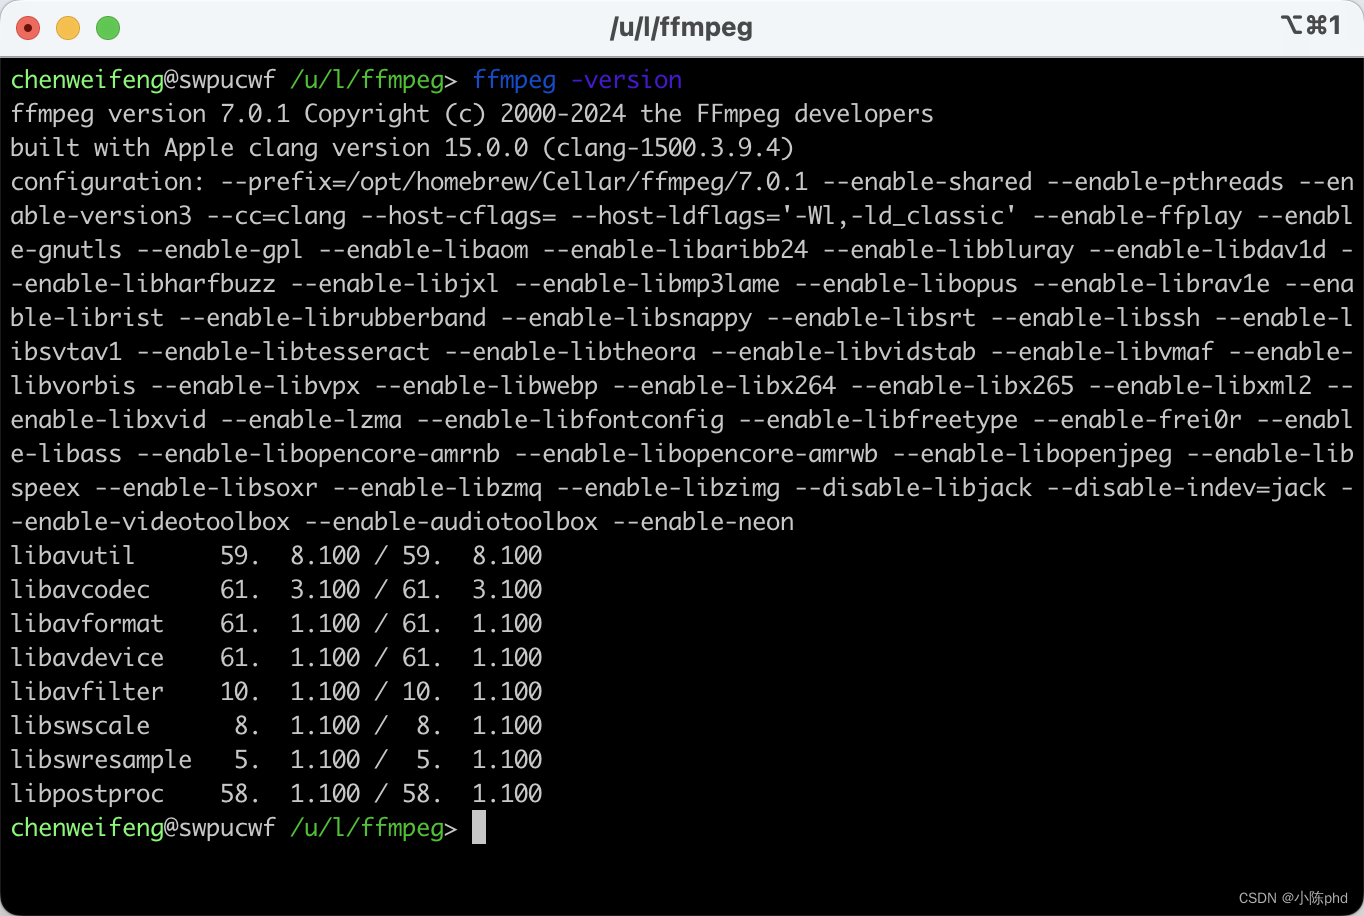Click the '--enable-libsnappy' flag
Image resolution: width=1364 pixels, height=916 pixels.
tap(626, 318)
